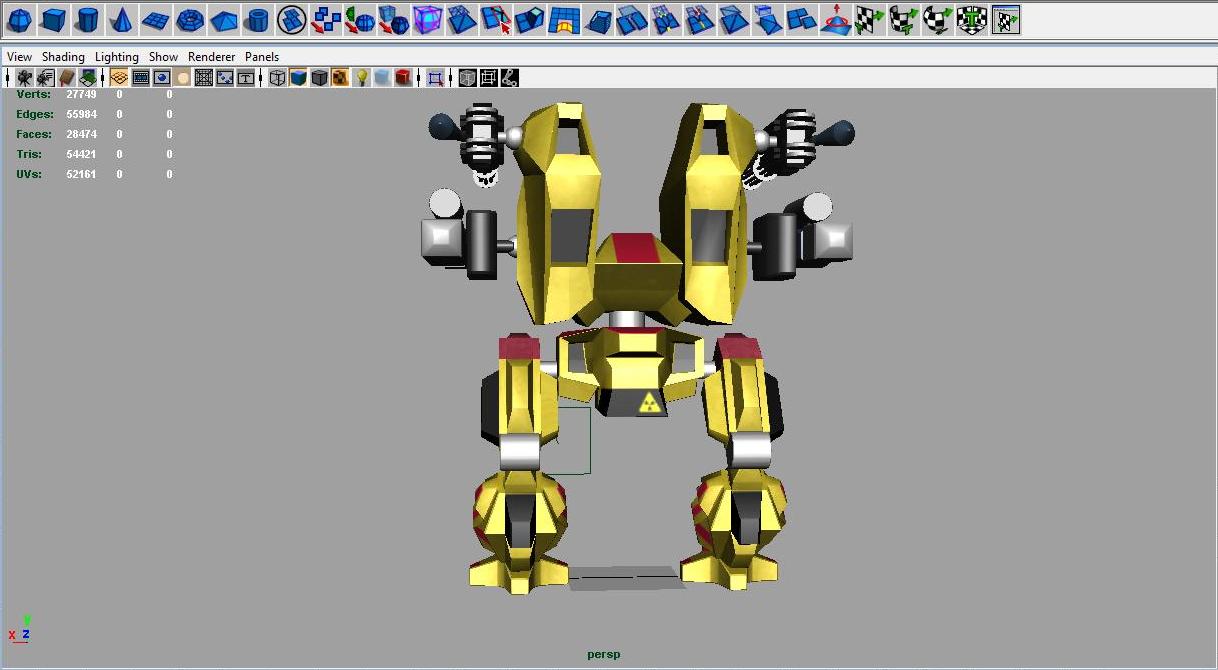Create a polygon cone primitive
The height and width of the screenshot is (670, 1218).
[x=121, y=19]
